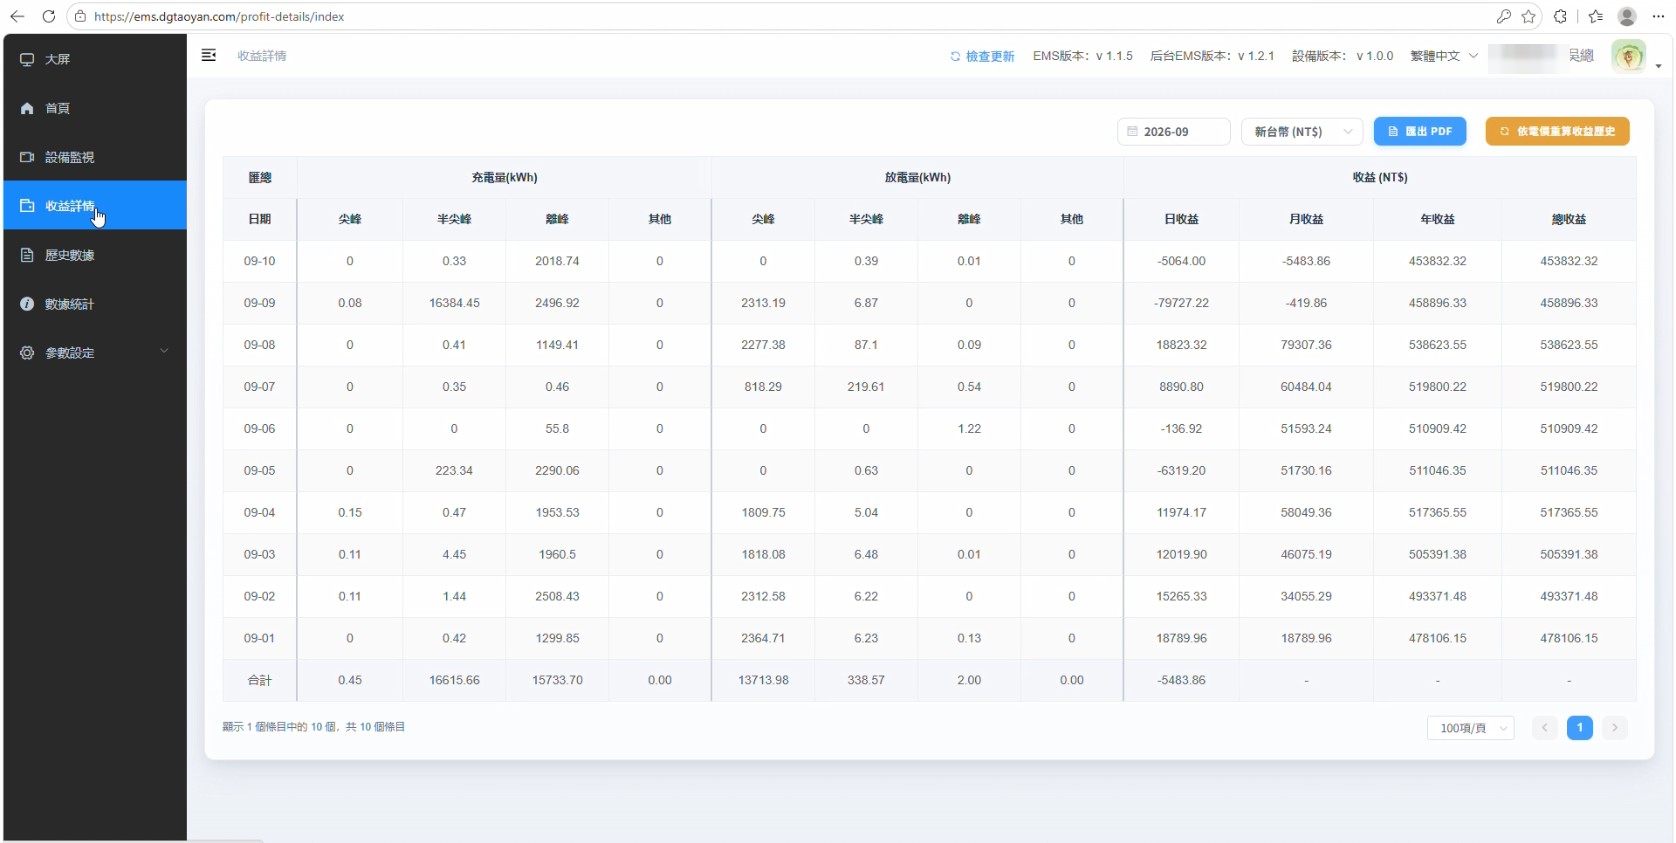Open the browser favorites list icon
1676x843 pixels.
click(1595, 16)
